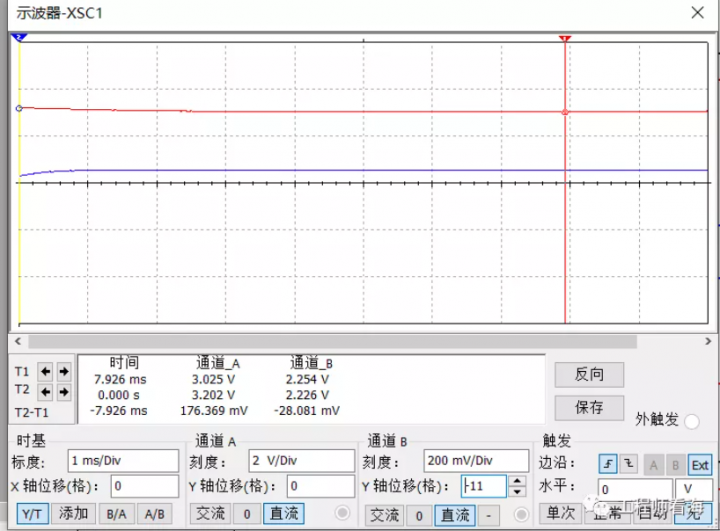Open trigger level unit V field
The image size is (720, 531).
tap(695, 489)
